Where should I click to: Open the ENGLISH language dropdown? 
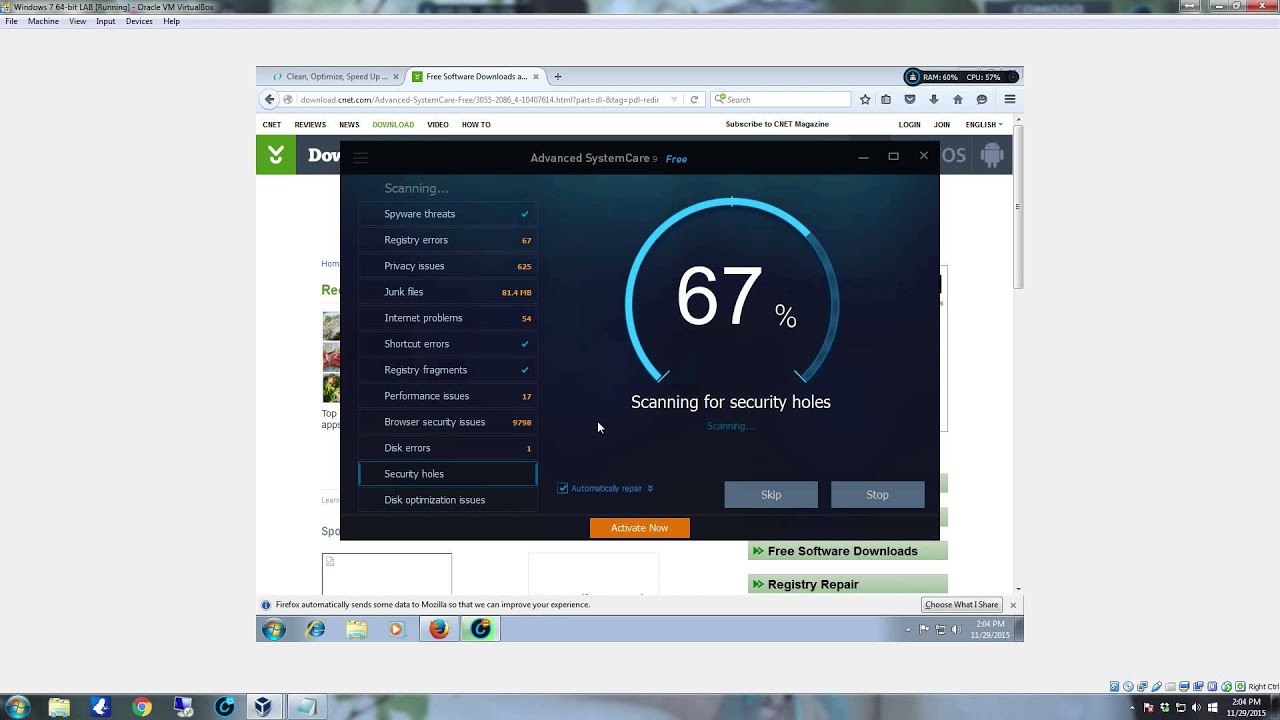[x=984, y=125]
